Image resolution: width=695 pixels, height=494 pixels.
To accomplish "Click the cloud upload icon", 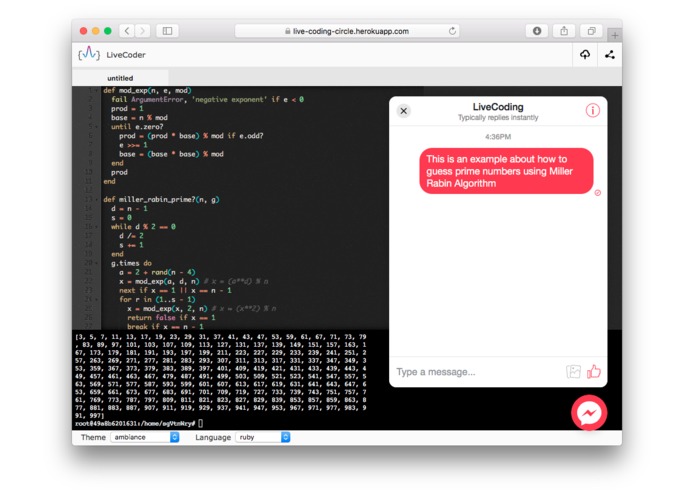I will 585,54.
